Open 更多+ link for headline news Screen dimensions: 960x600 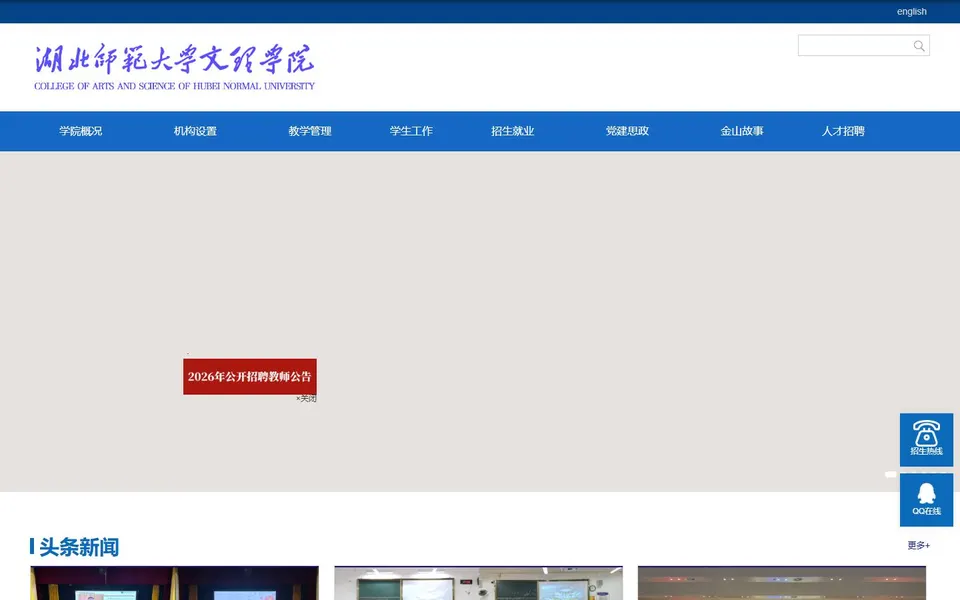918,546
